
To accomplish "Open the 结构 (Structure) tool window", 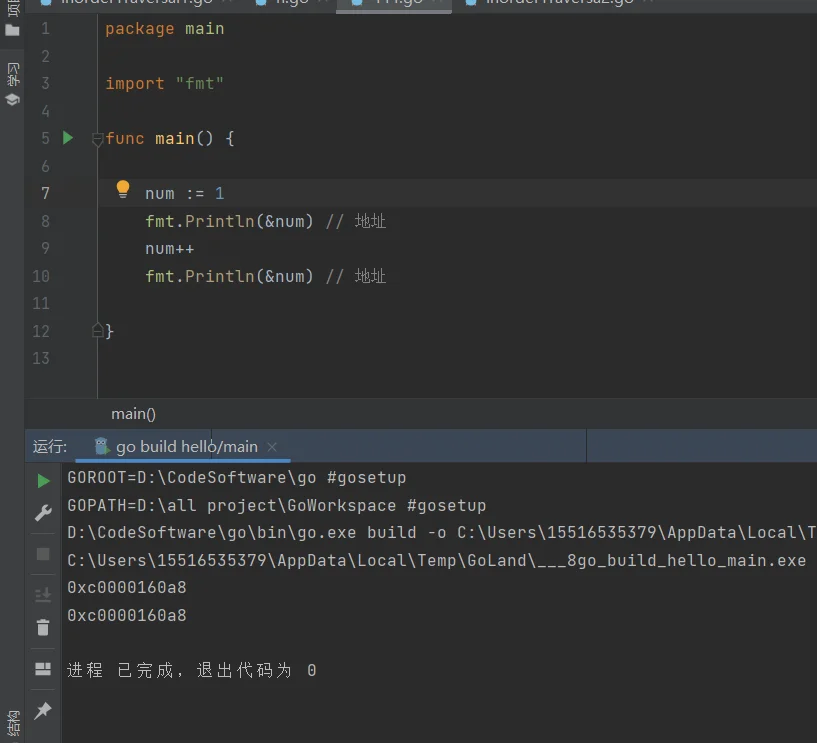I will pos(13,723).
